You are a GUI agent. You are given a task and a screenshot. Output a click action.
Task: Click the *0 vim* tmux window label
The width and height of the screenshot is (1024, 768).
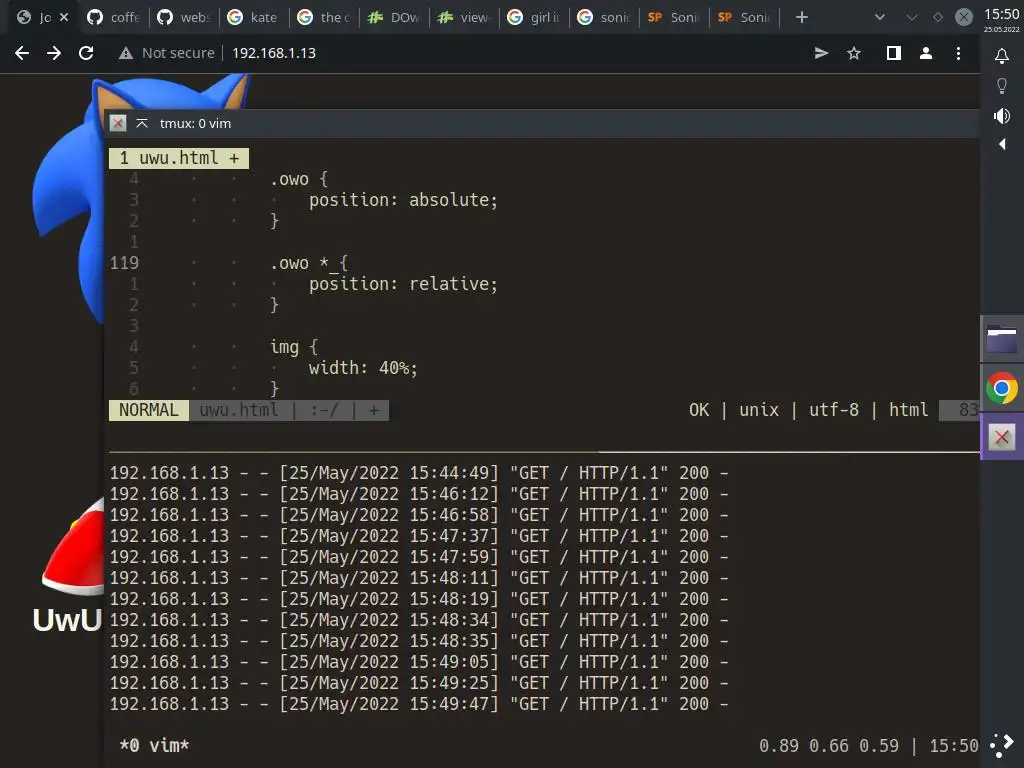click(x=154, y=746)
